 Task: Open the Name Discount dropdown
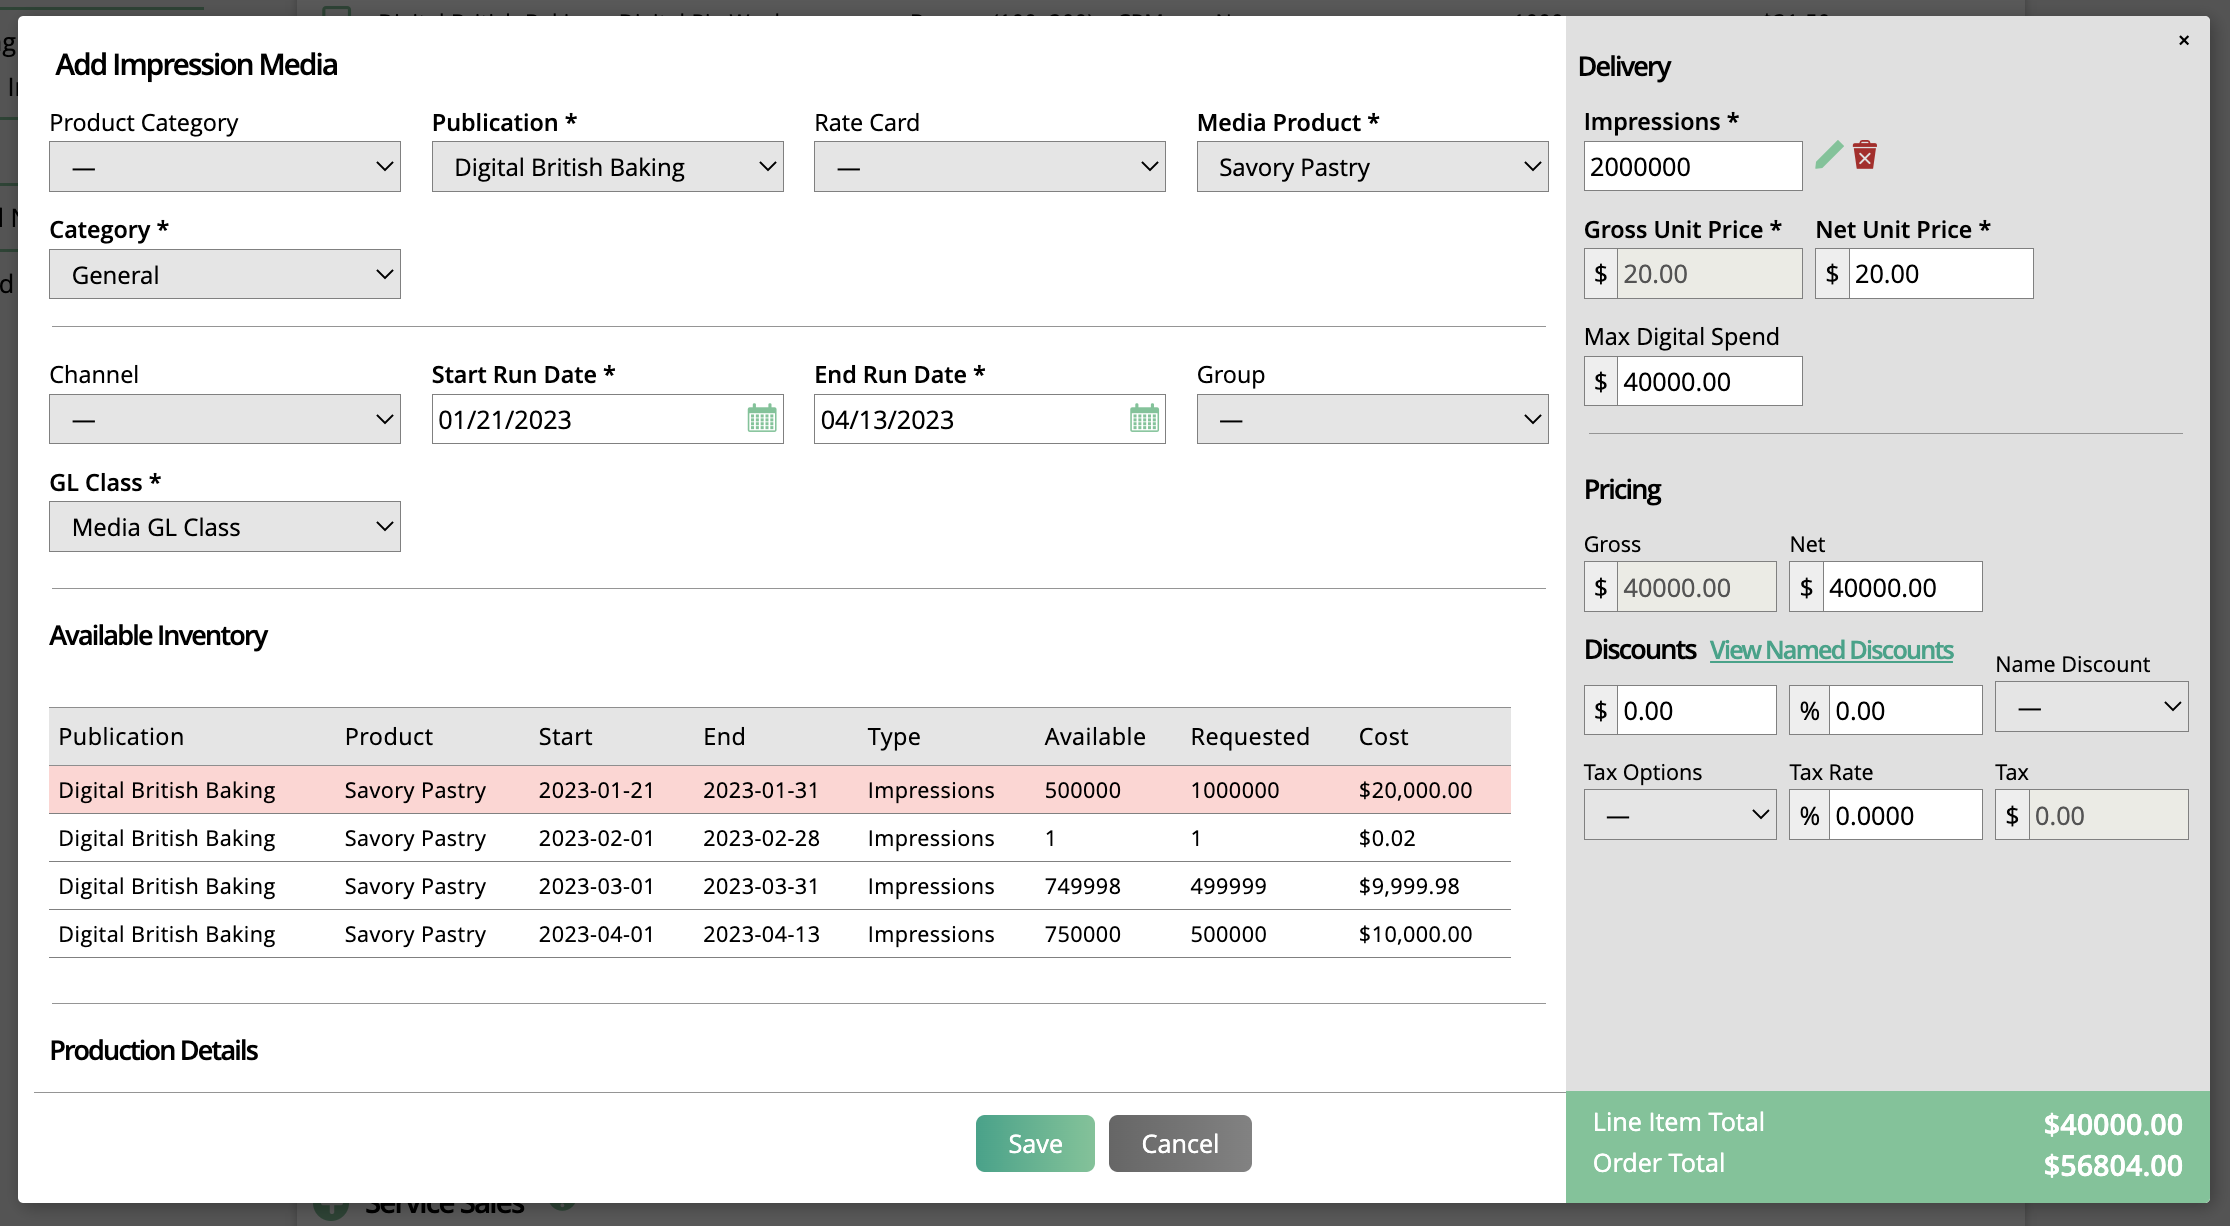2091,707
